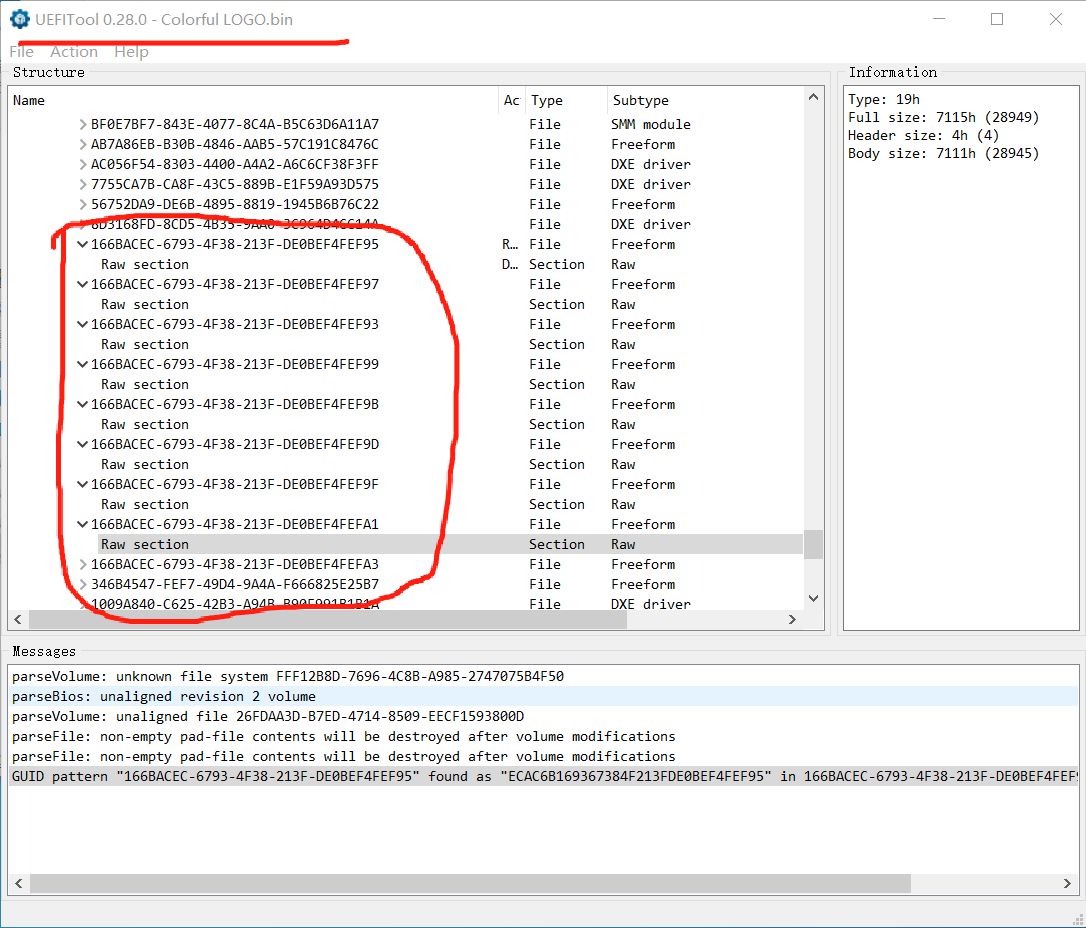Expand BF0E7BF7-843E-4077 SMM module entry

pos(82,125)
